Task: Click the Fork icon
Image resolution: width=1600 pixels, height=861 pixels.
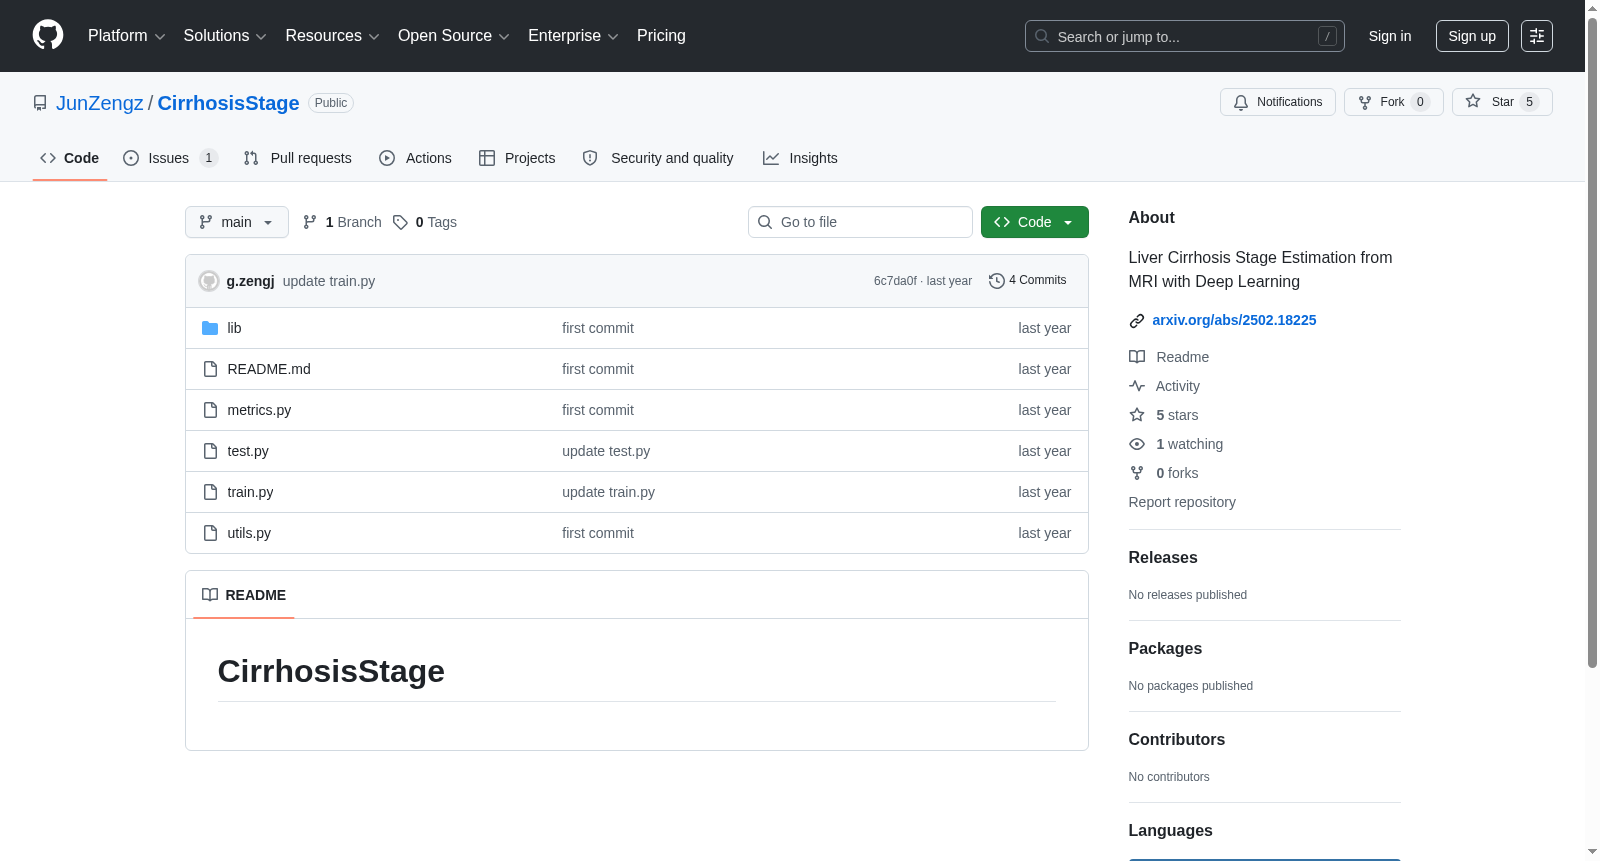Action: click(x=1365, y=102)
